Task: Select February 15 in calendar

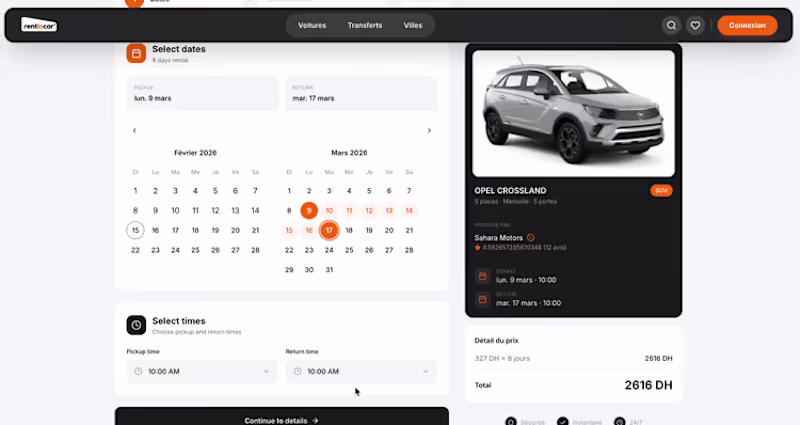Action: tap(135, 230)
